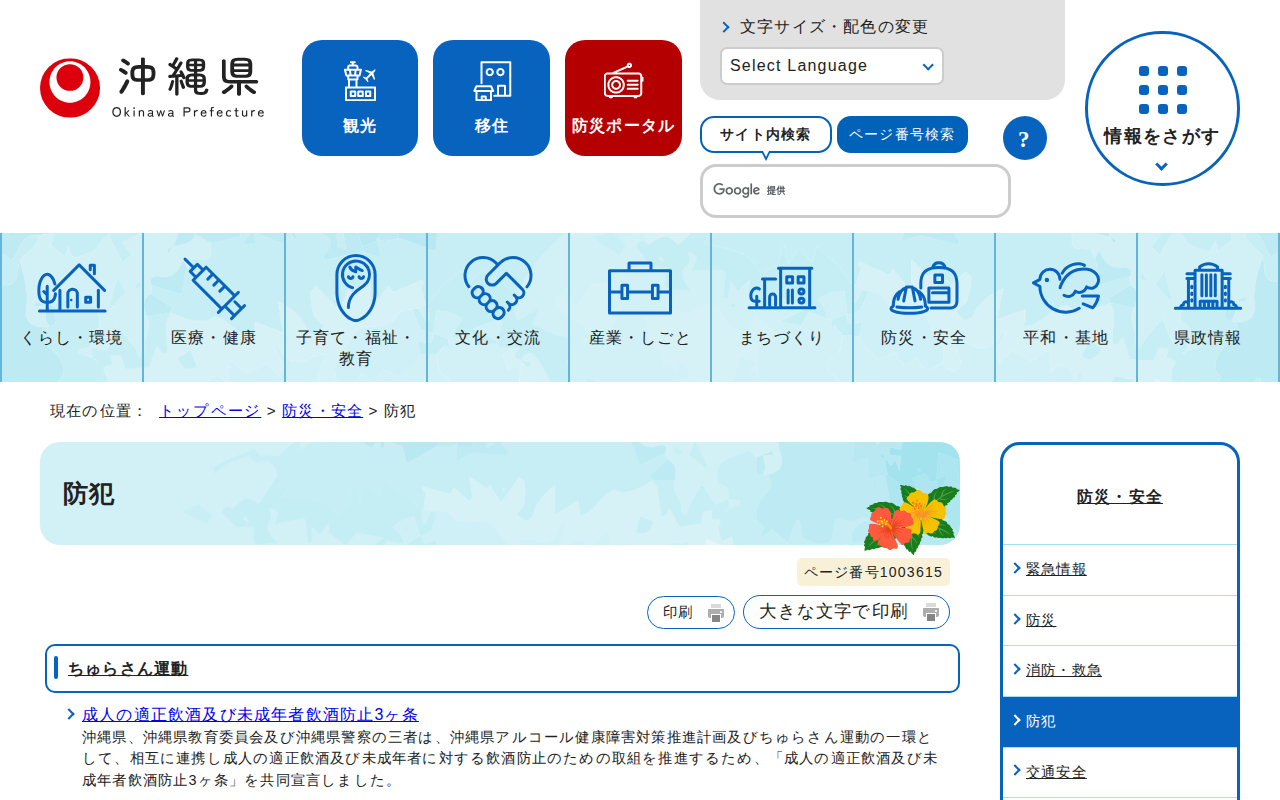Open the 防災・安全 helmet and backpack category
The width and height of the screenshot is (1280, 800).
point(924,308)
